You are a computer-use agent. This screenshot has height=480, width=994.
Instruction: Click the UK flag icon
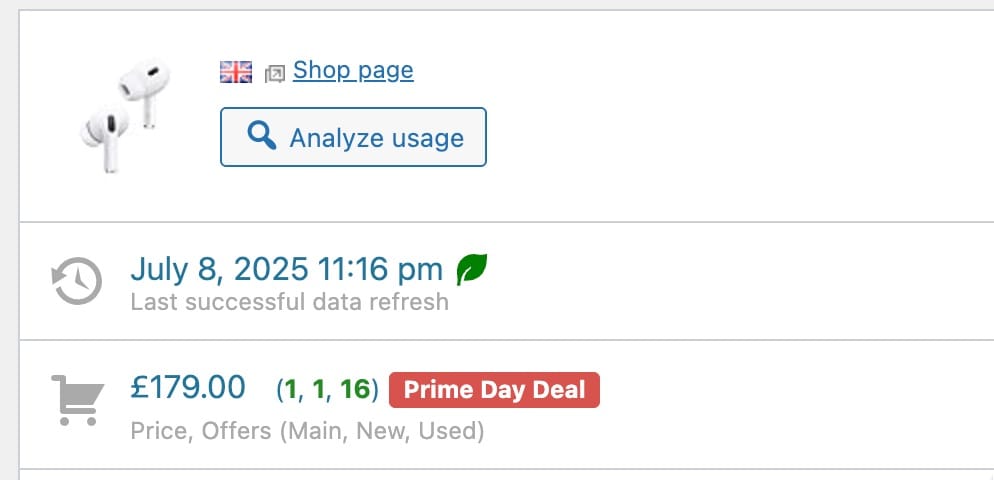point(236,72)
